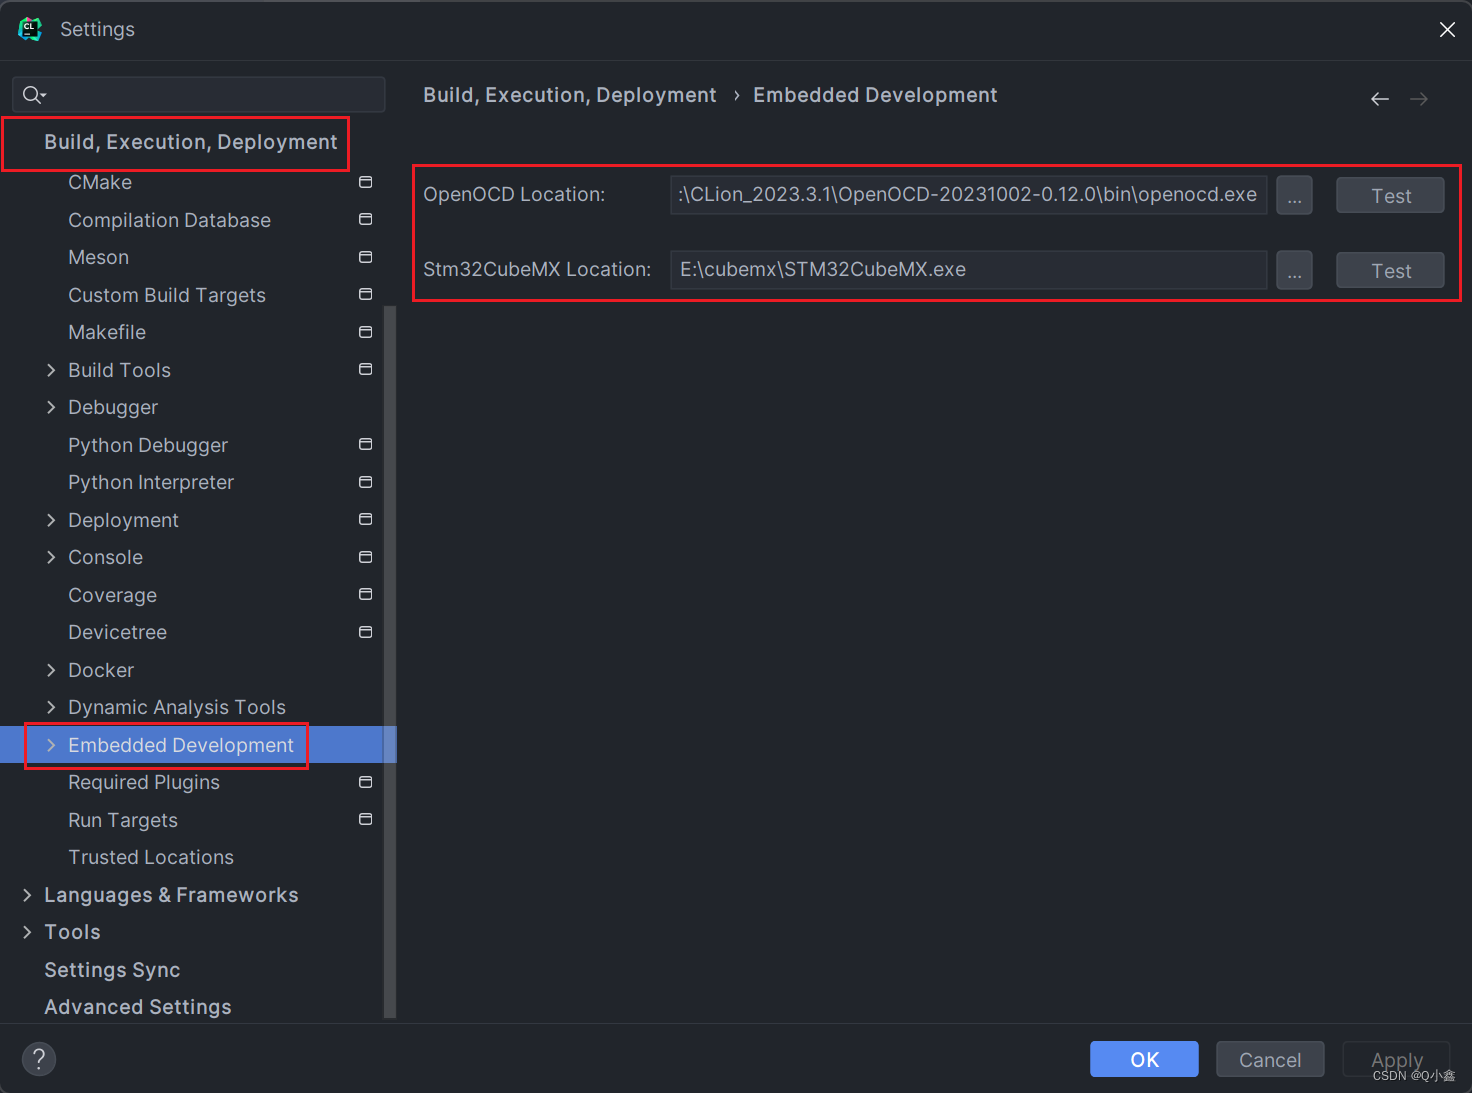This screenshot has width=1472, height=1093.
Task: Click the Build, Execution, Deployment breadcrumb
Action: (x=569, y=95)
